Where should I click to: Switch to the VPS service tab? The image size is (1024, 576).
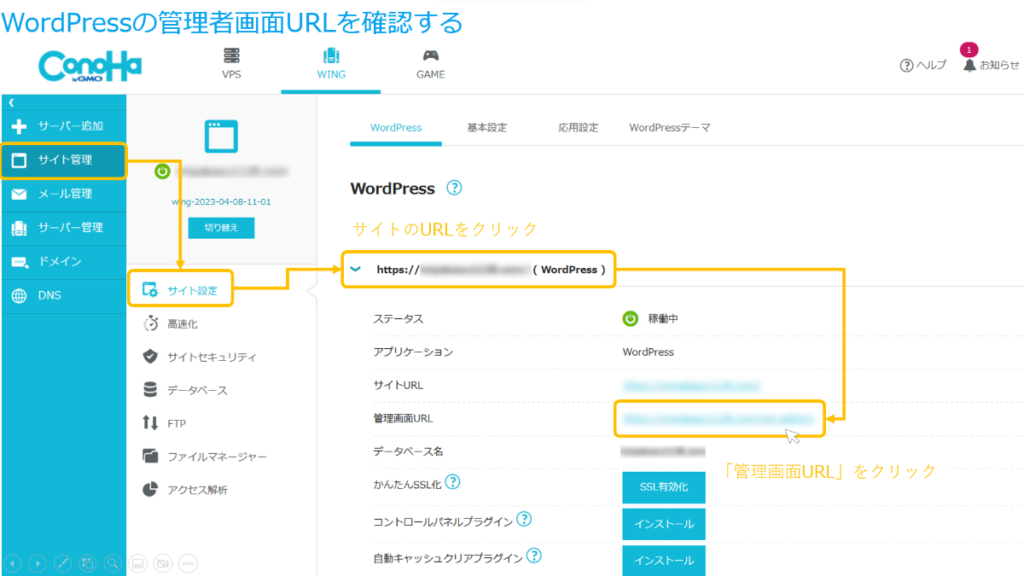231,64
